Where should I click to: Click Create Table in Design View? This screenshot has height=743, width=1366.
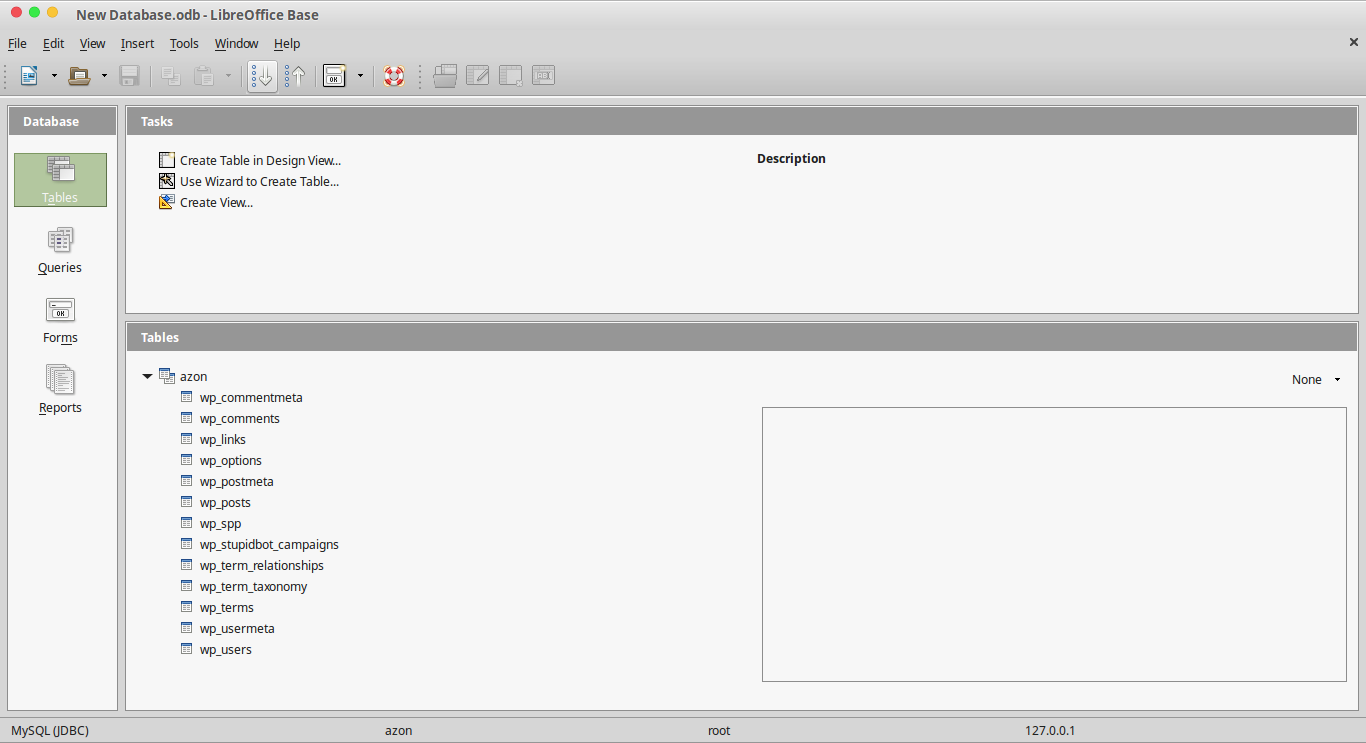coord(260,160)
